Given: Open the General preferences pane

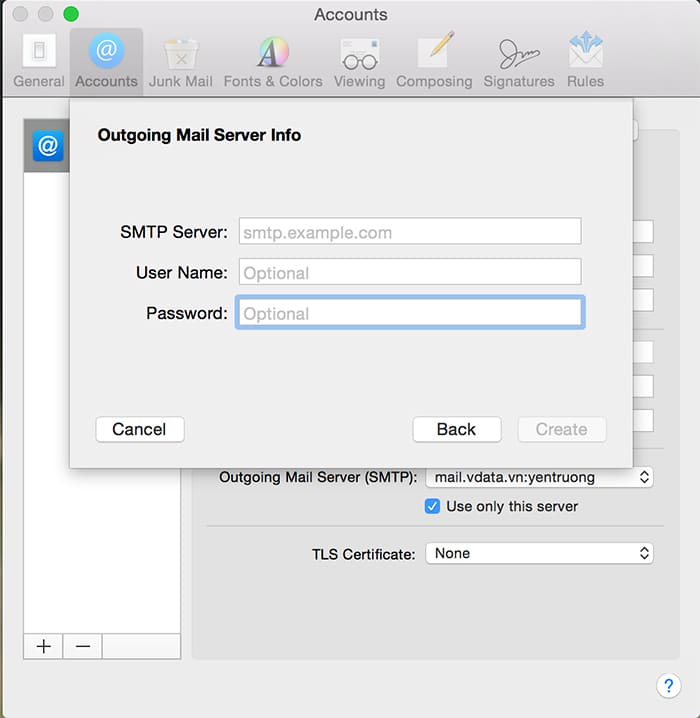Looking at the screenshot, I should pyautogui.click(x=39, y=61).
